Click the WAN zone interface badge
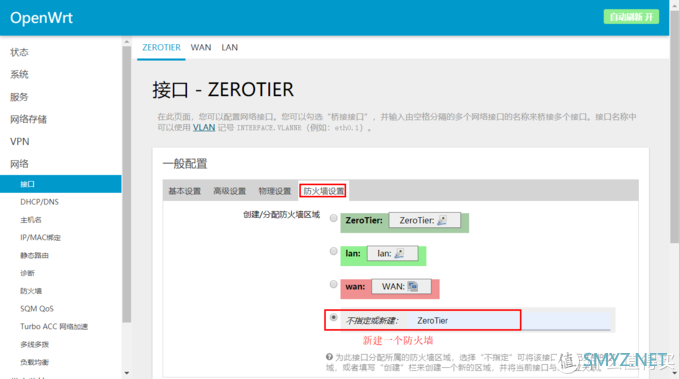The width and height of the screenshot is (680, 379). tap(401, 286)
